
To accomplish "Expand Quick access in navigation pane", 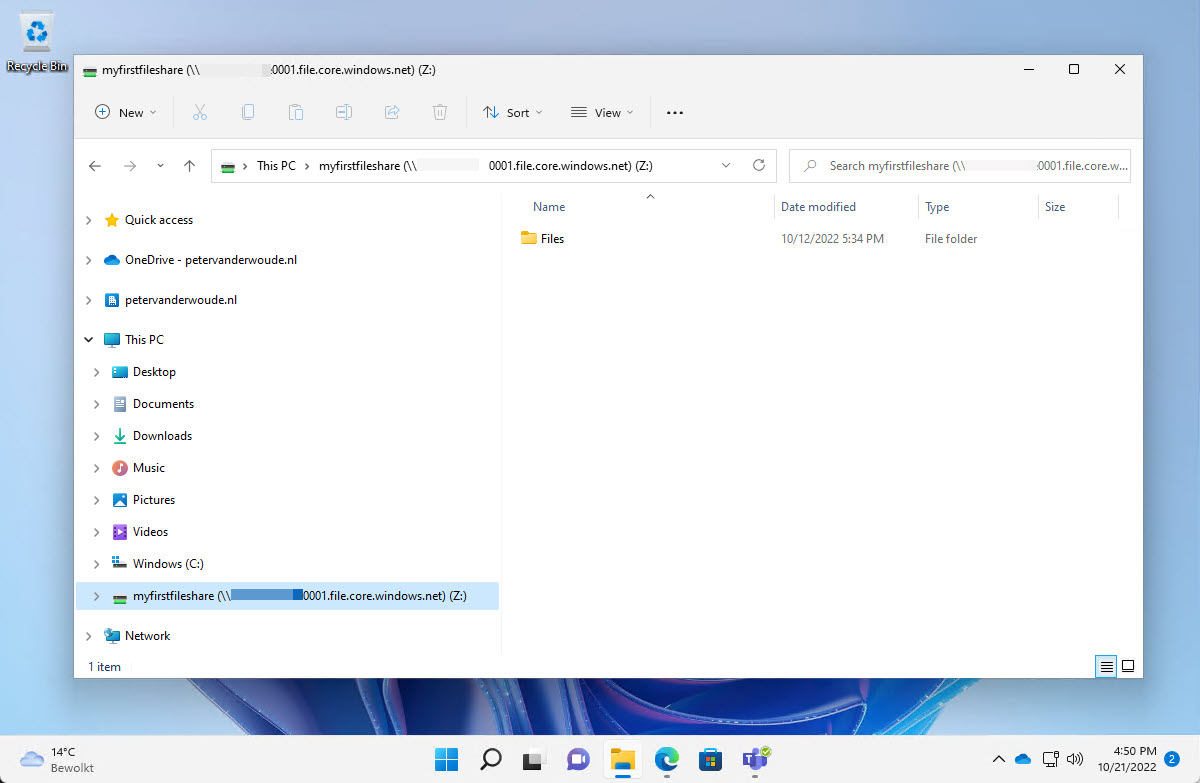I will [88, 220].
